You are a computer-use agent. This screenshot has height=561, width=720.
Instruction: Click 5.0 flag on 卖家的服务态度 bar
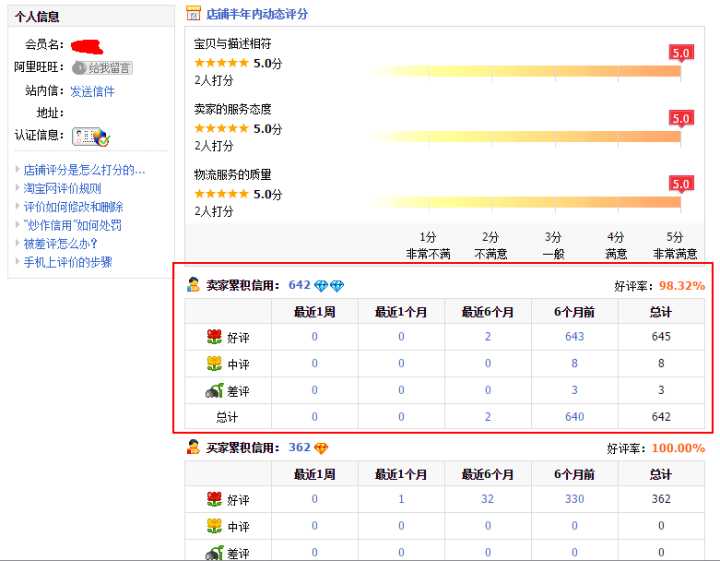point(681,118)
